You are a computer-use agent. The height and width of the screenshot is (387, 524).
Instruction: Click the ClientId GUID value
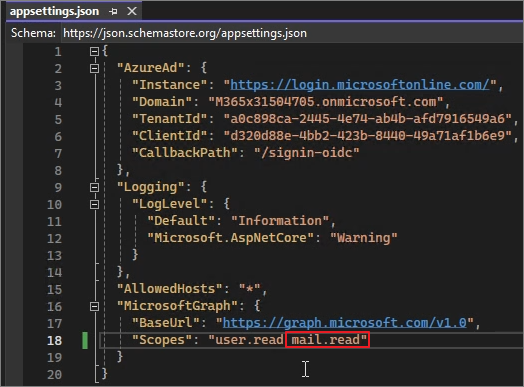pyautogui.click(x=368, y=136)
